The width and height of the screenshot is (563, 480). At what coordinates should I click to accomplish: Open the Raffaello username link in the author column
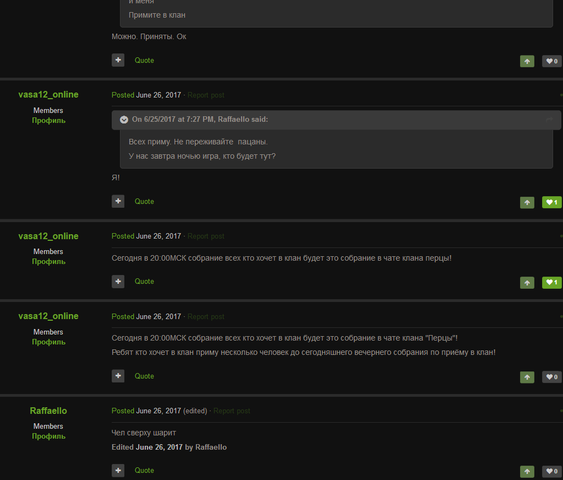(x=48, y=411)
